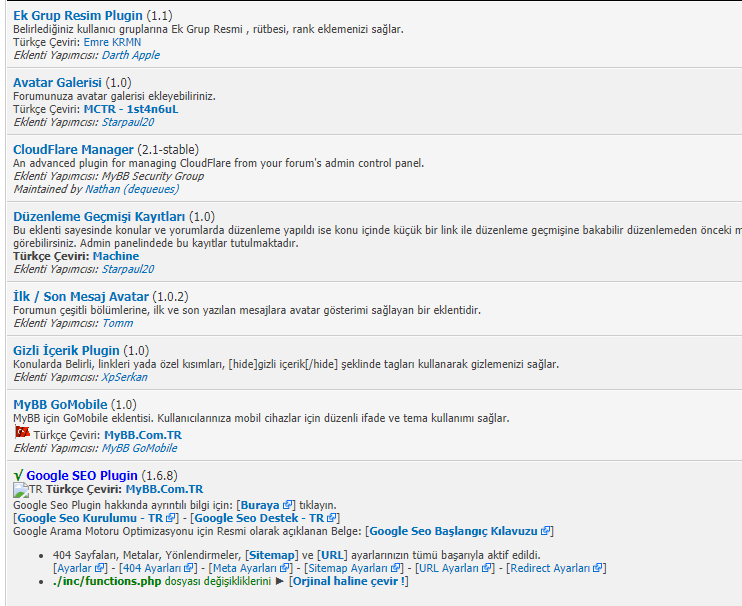Click the external-link icon beside Buraya
The height and width of the screenshot is (606, 742).
[x=287, y=505]
